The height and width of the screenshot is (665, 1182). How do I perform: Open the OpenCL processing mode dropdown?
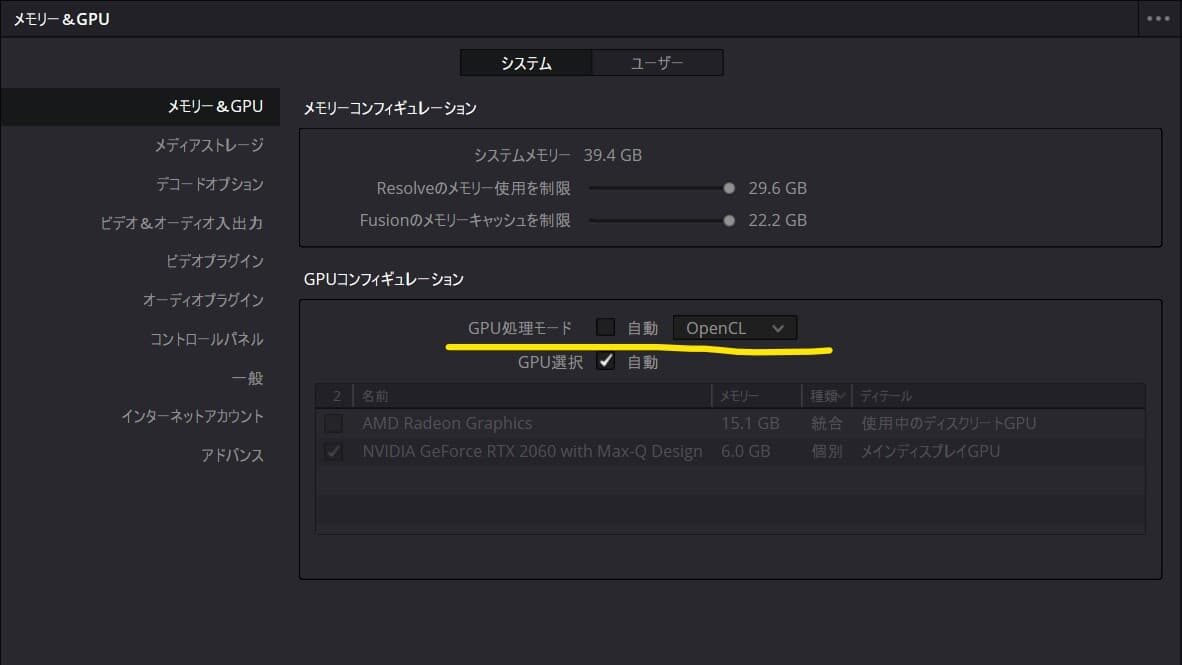point(734,328)
